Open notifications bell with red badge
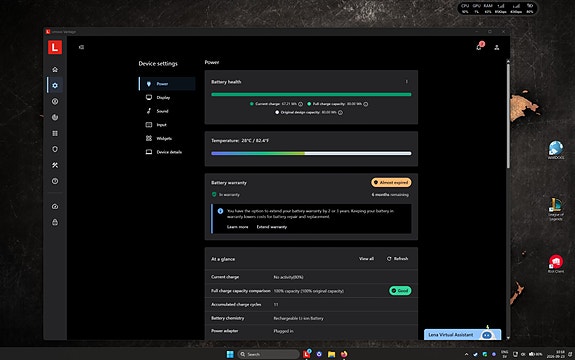Viewport: 575px width, 360px height. tap(480, 46)
